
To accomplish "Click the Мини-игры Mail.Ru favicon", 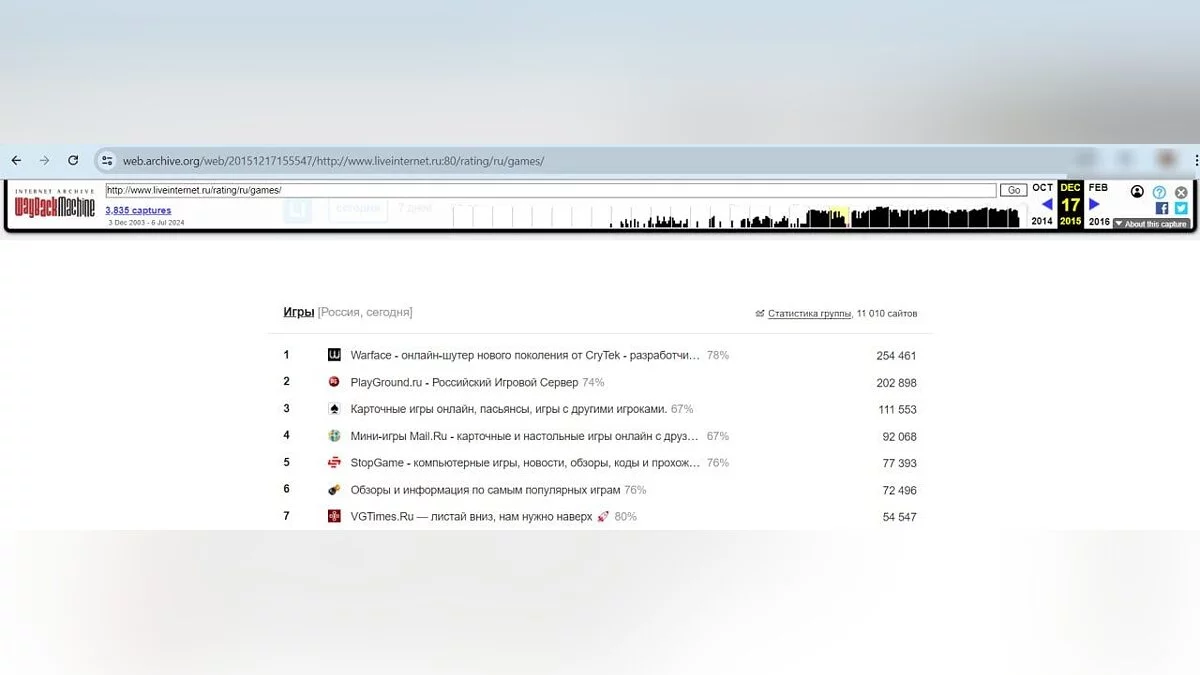I will tap(334, 436).
